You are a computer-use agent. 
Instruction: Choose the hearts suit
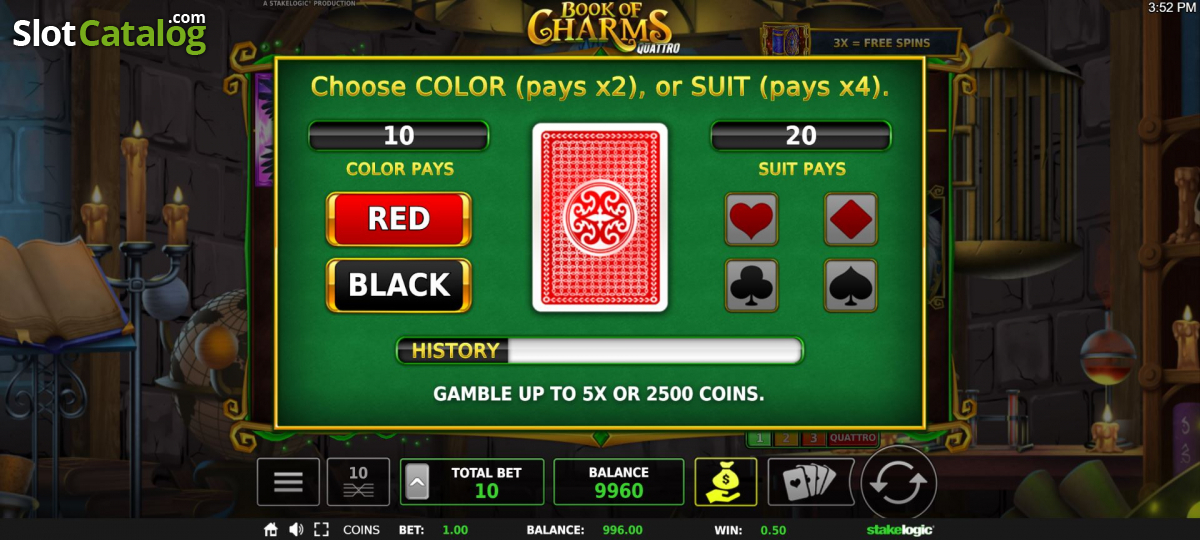(x=751, y=219)
